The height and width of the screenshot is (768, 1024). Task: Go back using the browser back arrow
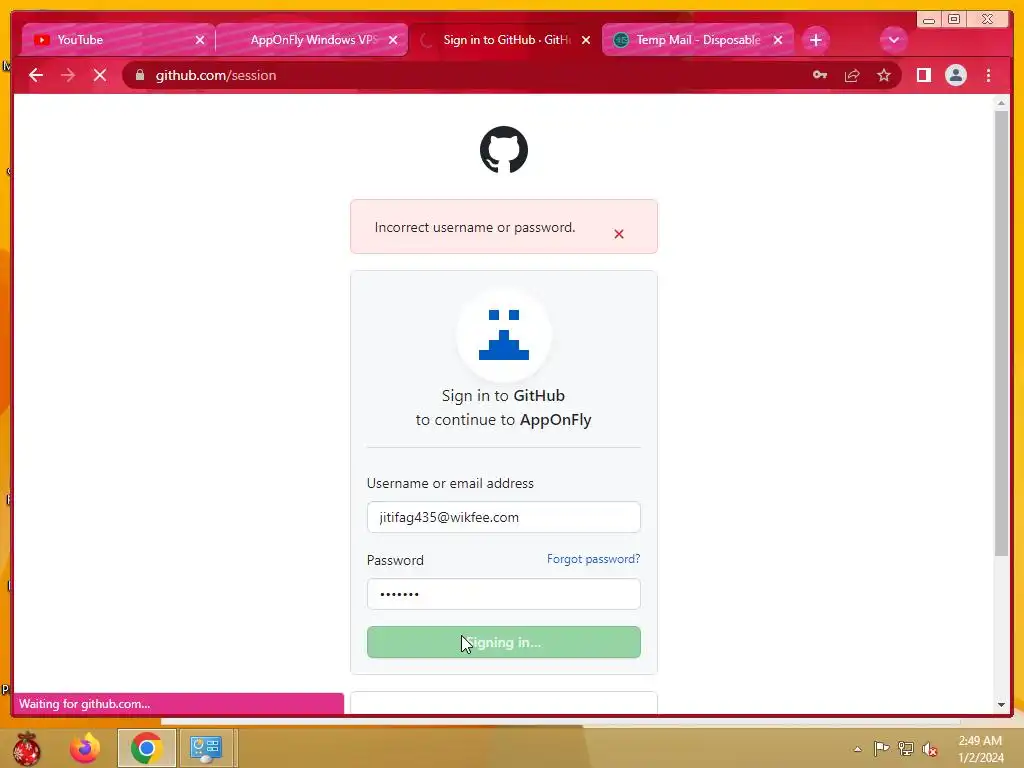click(36, 75)
